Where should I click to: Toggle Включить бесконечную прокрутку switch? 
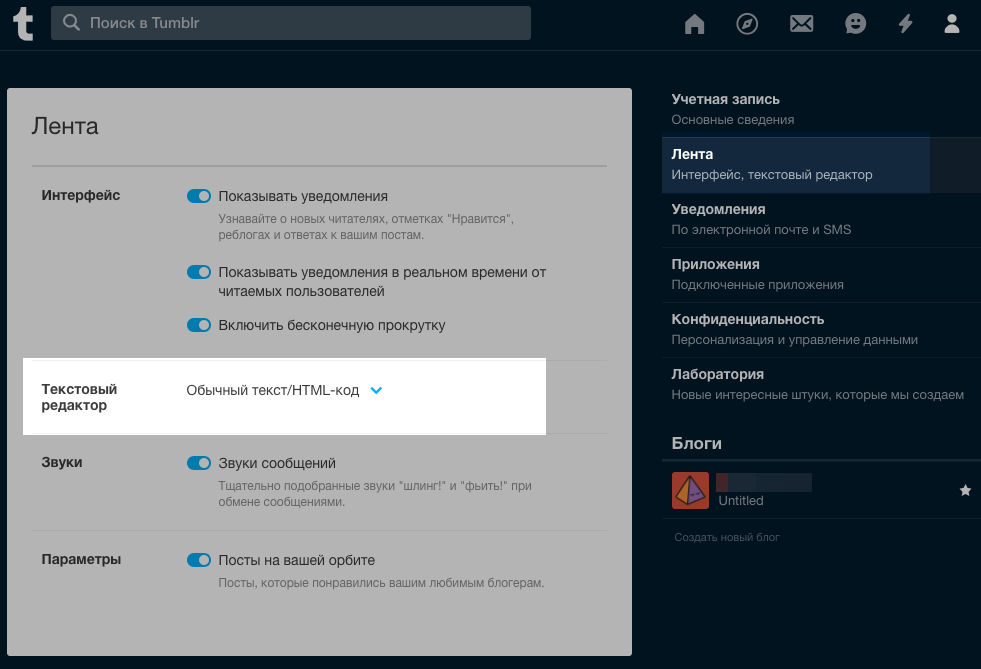coord(199,325)
